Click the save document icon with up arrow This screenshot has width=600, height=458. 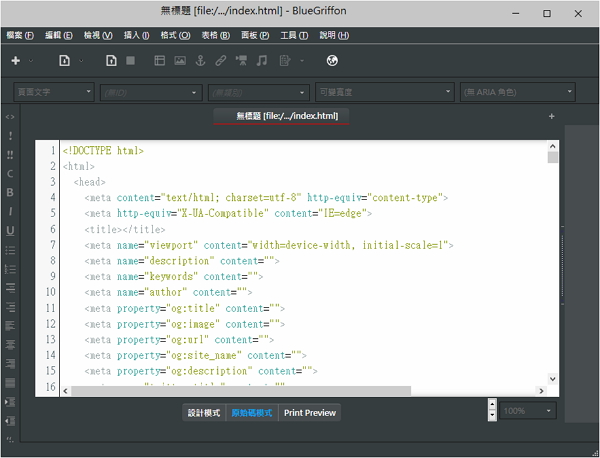(111, 60)
